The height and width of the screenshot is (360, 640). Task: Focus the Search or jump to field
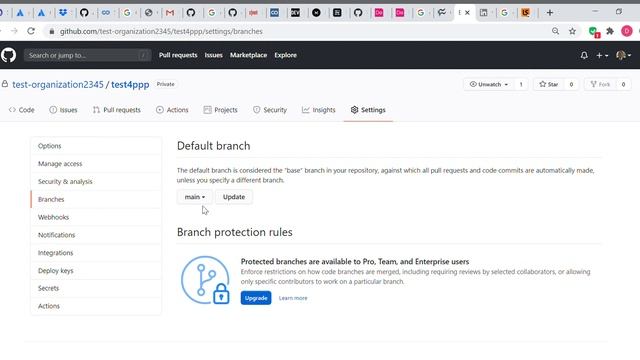click(x=87, y=55)
